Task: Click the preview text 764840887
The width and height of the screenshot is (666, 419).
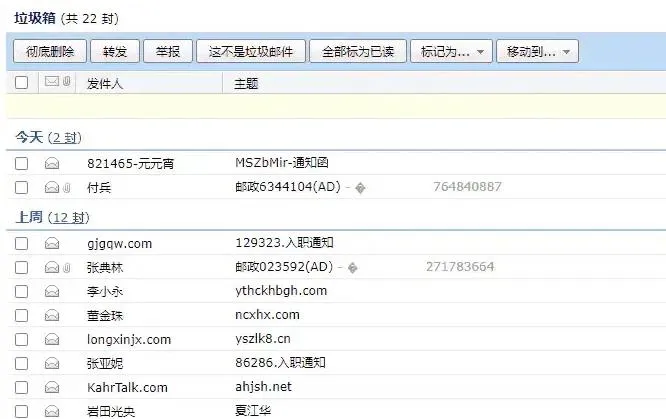Action: pos(467,187)
